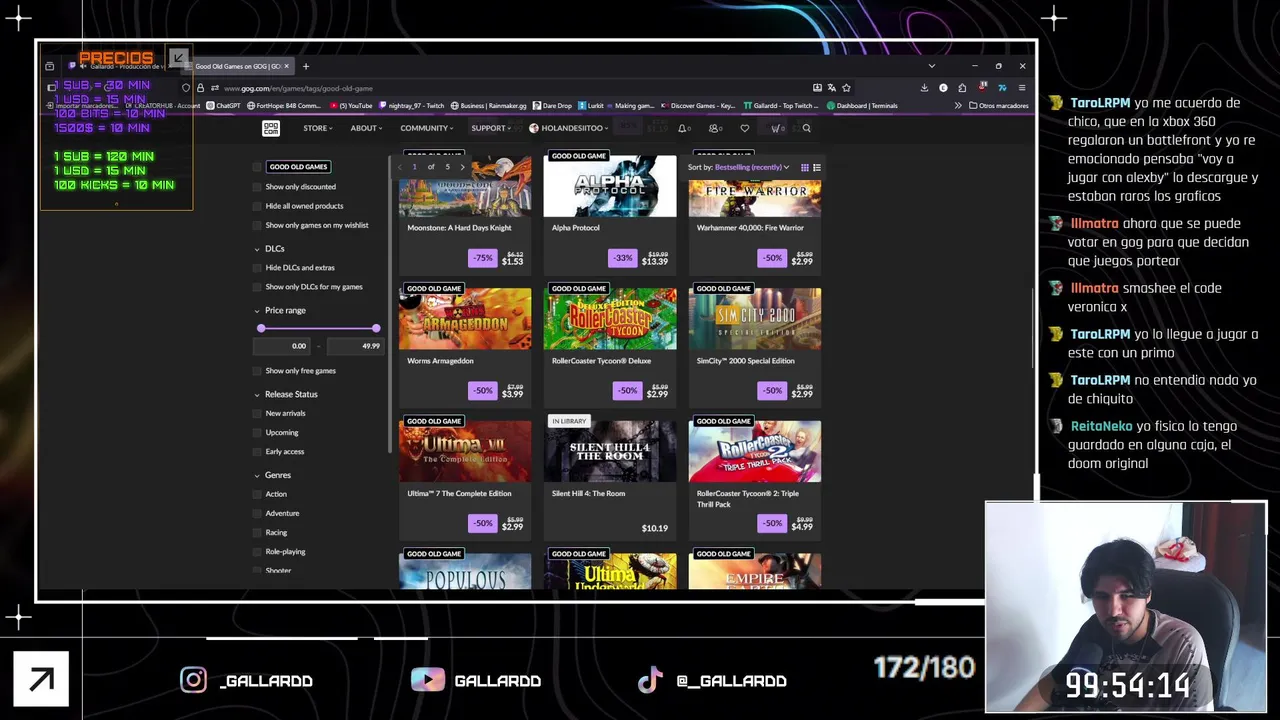This screenshot has height=720, width=1280.
Task: Open the COMMUNITY menu
Action: coord(427,128)
